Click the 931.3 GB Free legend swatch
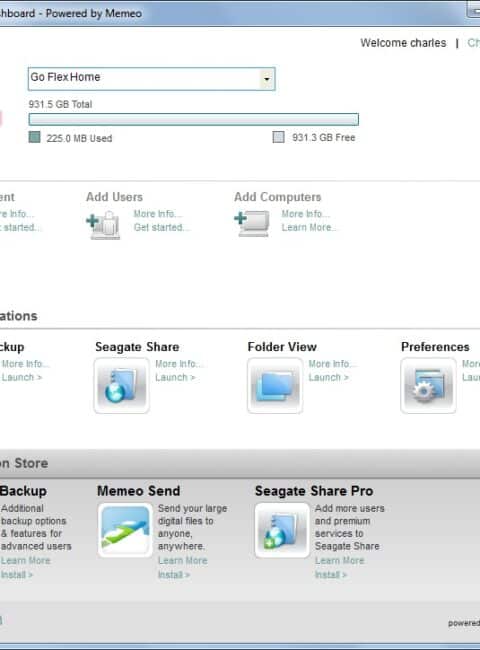The width and height of the screenshot is (480, 650). 279,137
